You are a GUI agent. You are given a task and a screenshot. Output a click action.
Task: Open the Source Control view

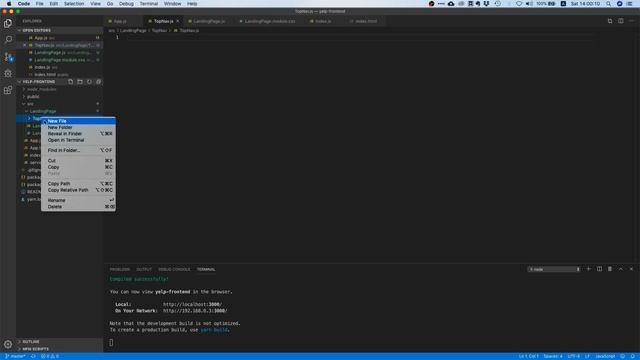[8, 56]
